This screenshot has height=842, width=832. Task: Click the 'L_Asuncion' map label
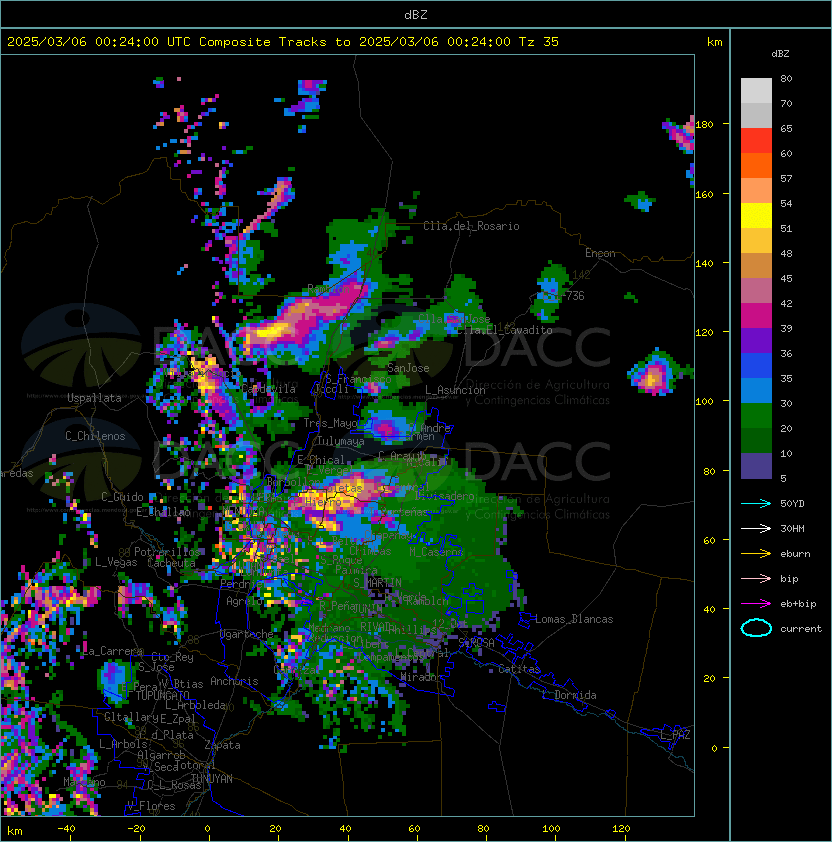455,390
